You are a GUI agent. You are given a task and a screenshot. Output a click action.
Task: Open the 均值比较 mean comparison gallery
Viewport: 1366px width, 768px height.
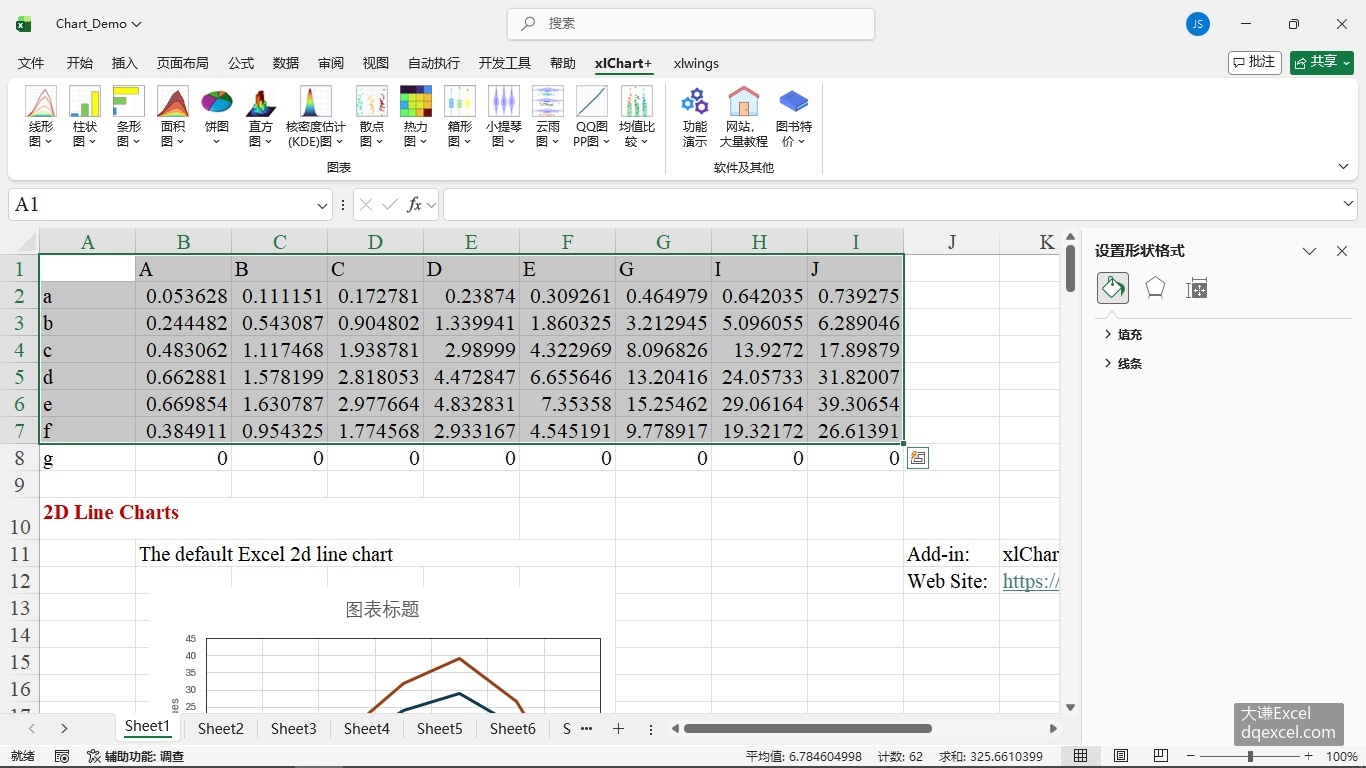click(637, 117)
